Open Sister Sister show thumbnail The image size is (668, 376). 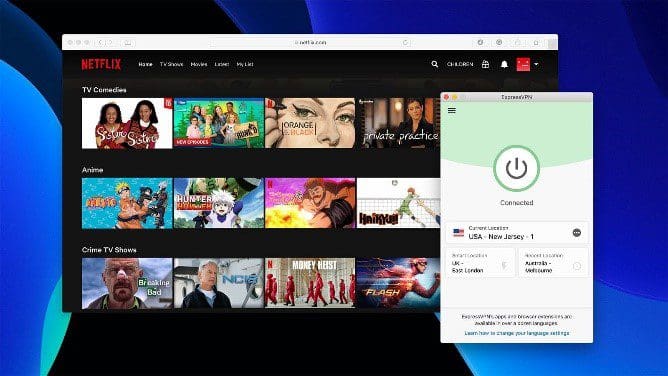[x=127, y=123]
